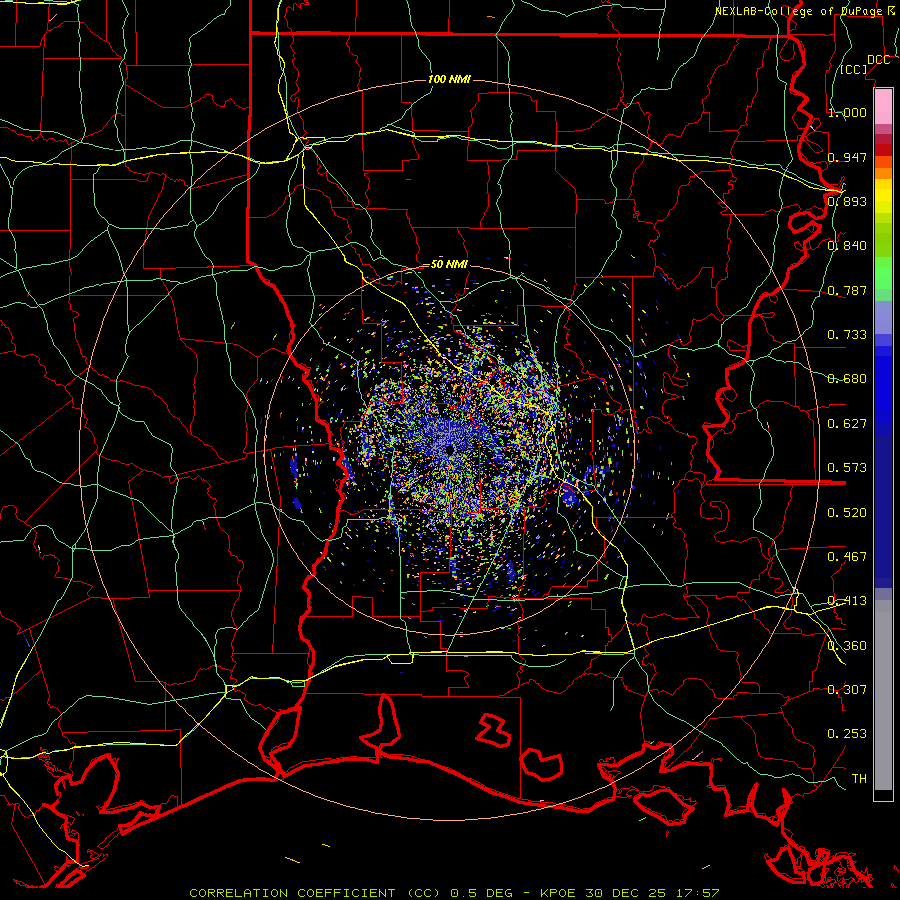
Task: Click the 0.520 legend value
Action: click(847, 513)
